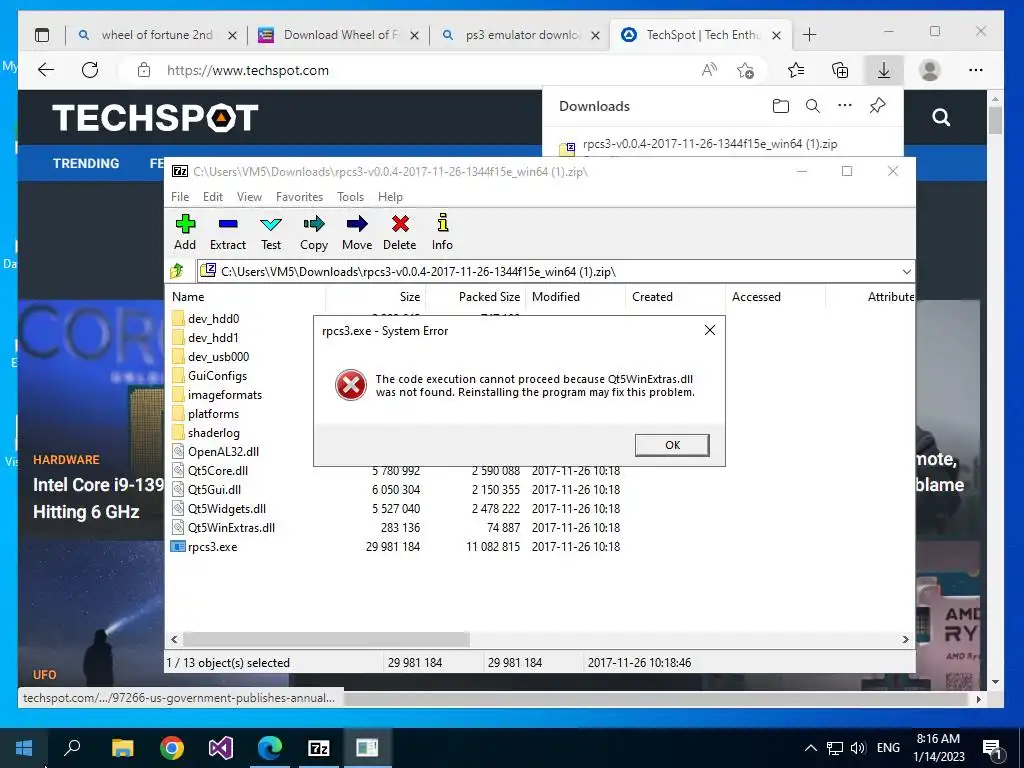Toggle Read aloud in Edge address bar
The image size is (1024, 768).
pyautogui.click(x=709, y=70)
